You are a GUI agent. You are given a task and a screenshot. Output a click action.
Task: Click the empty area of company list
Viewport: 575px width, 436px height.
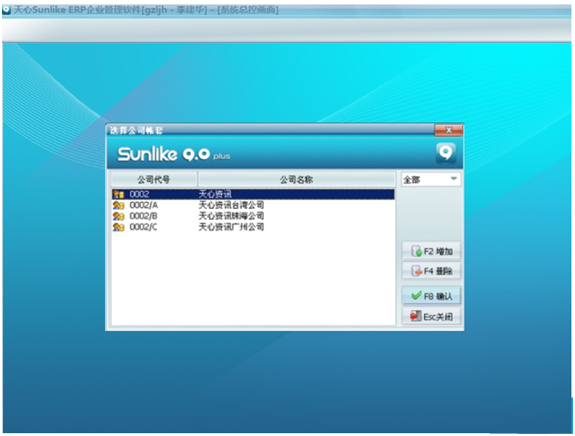pos(253,279)
